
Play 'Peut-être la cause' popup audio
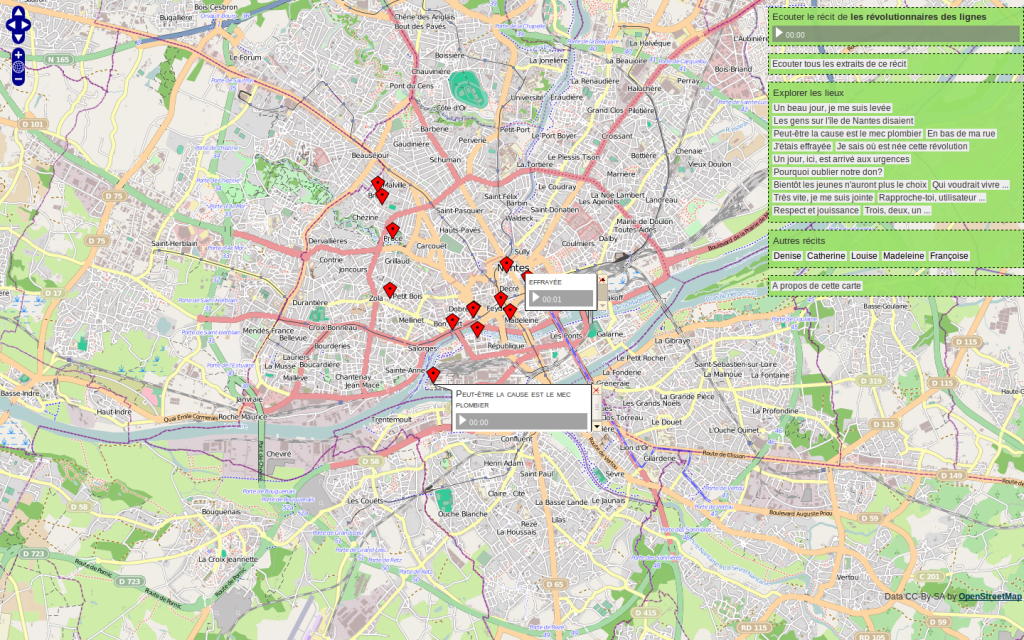click(x=462, y=422)
